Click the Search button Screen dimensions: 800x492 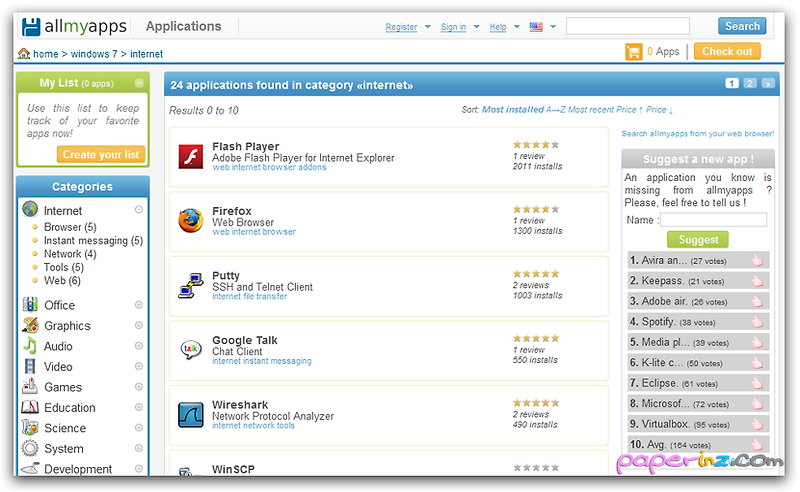click(x=742, y=26)
